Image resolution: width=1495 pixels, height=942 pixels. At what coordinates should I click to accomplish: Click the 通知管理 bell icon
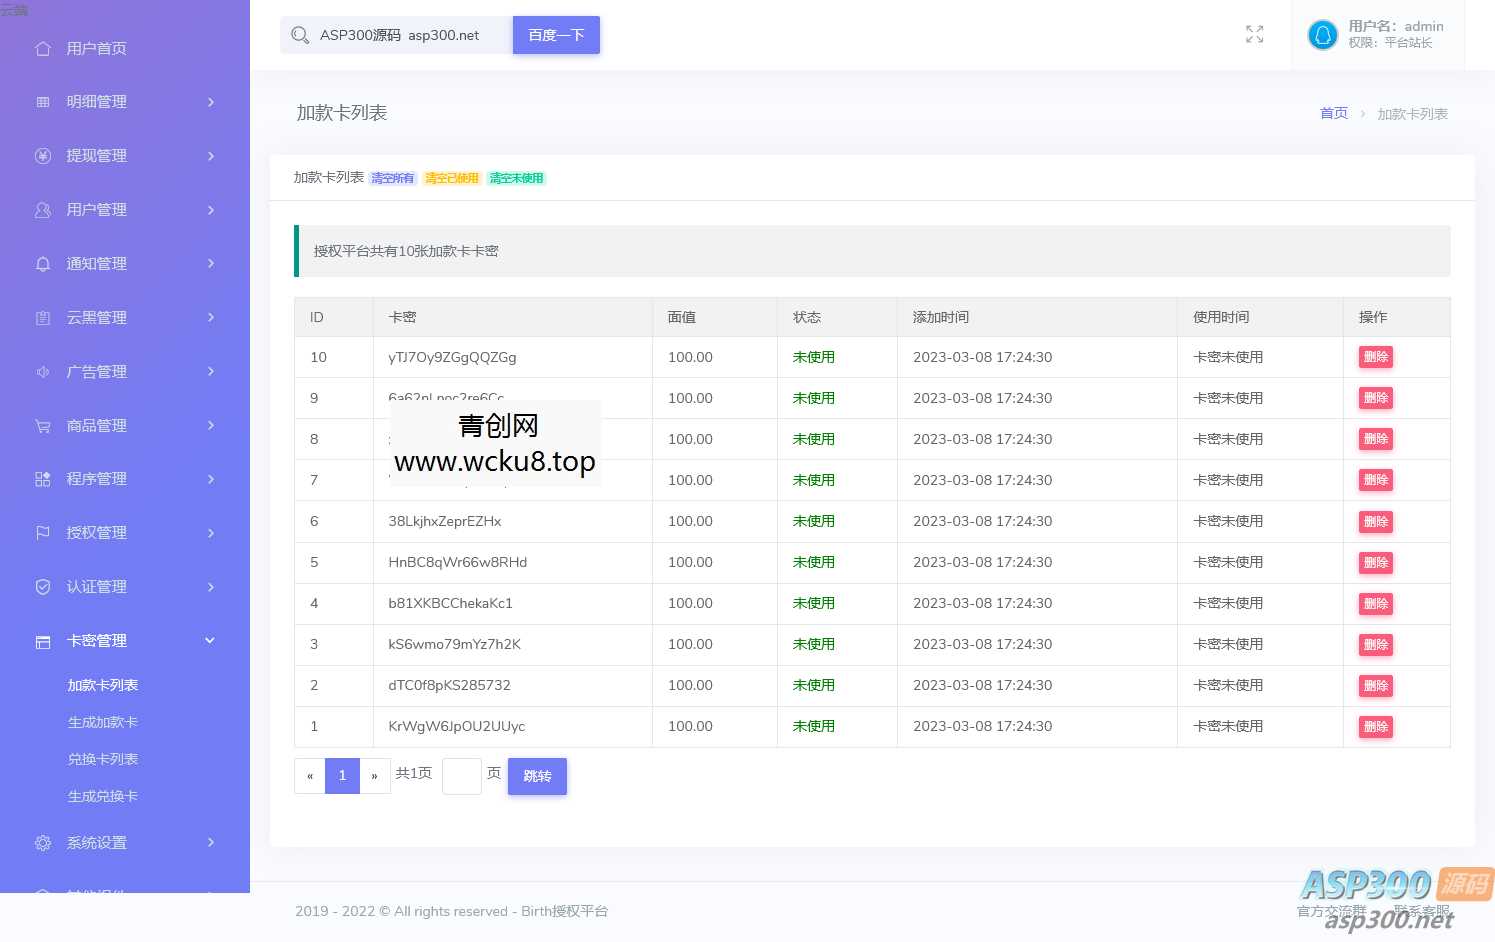[x=43, y=263]
